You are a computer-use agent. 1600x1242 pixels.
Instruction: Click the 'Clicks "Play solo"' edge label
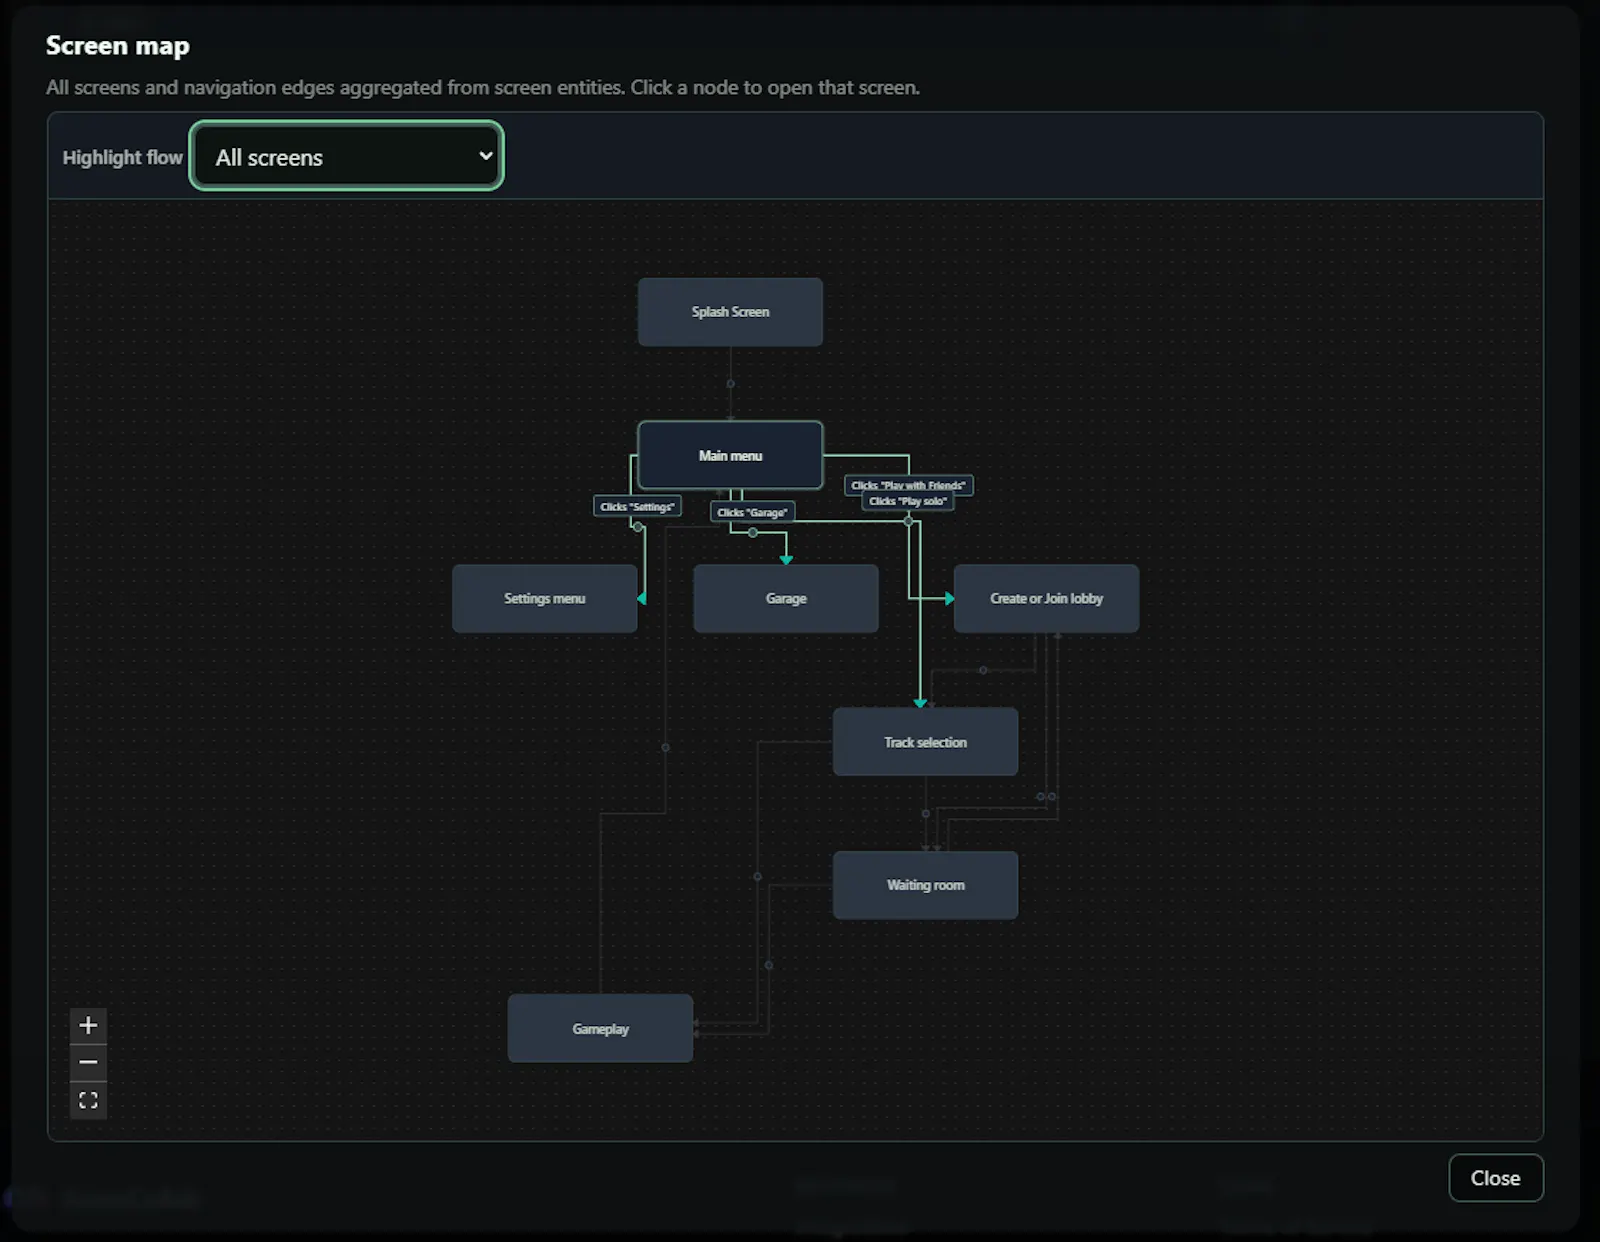tap(908, 502)
